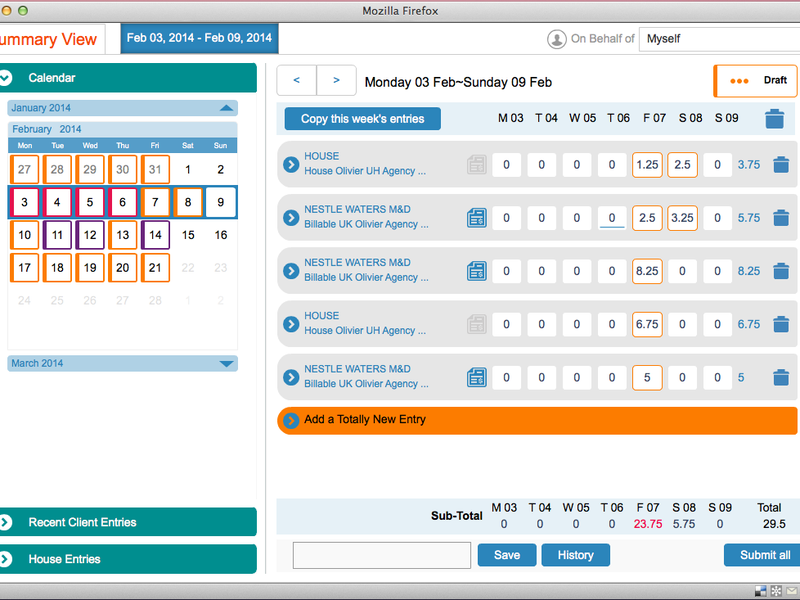Delete the HOUSE row totaling 3.75
Image resolution: width=800 pixels, height=600 pixels.
781,165
